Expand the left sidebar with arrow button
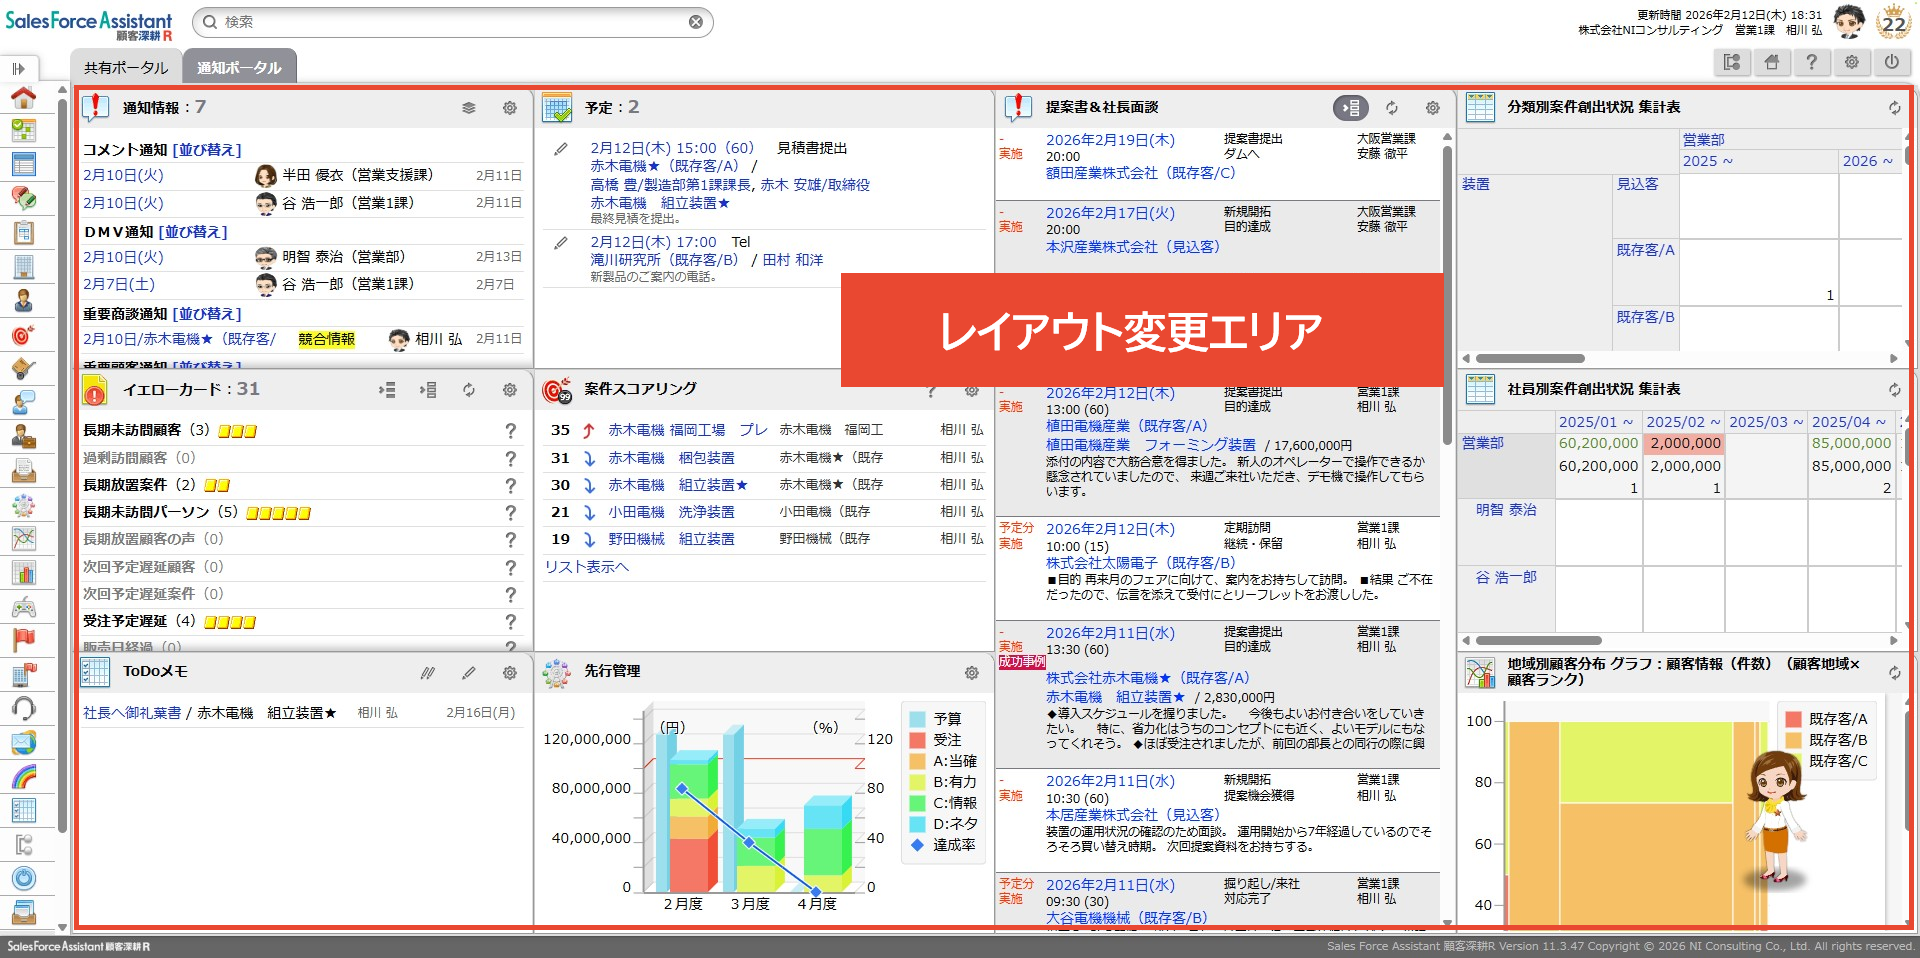The width and height of the screenshot is (1920, 958). click(x=19, y=69)
